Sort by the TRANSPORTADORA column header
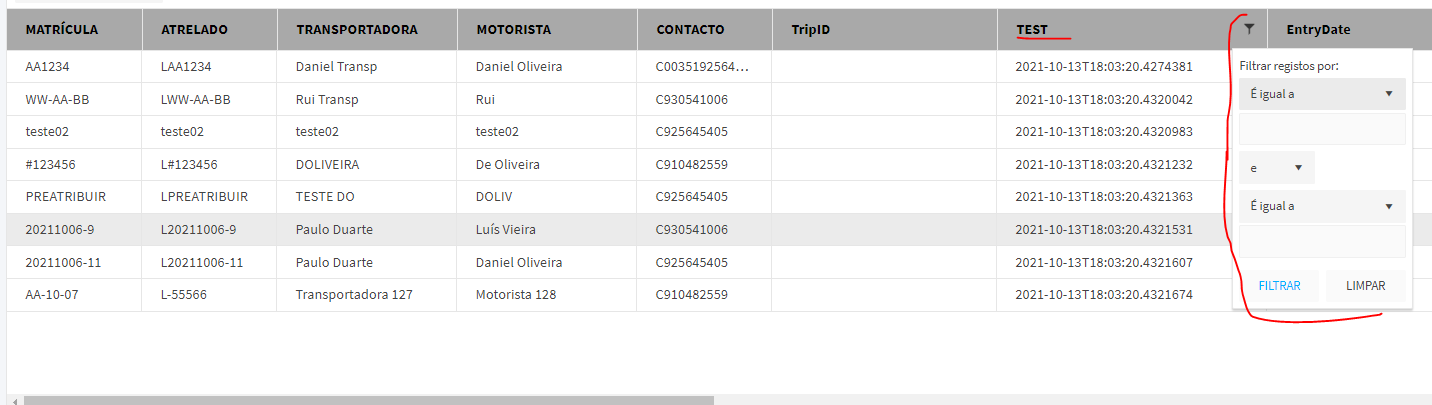1432x405 pixels. coord(357,30)
